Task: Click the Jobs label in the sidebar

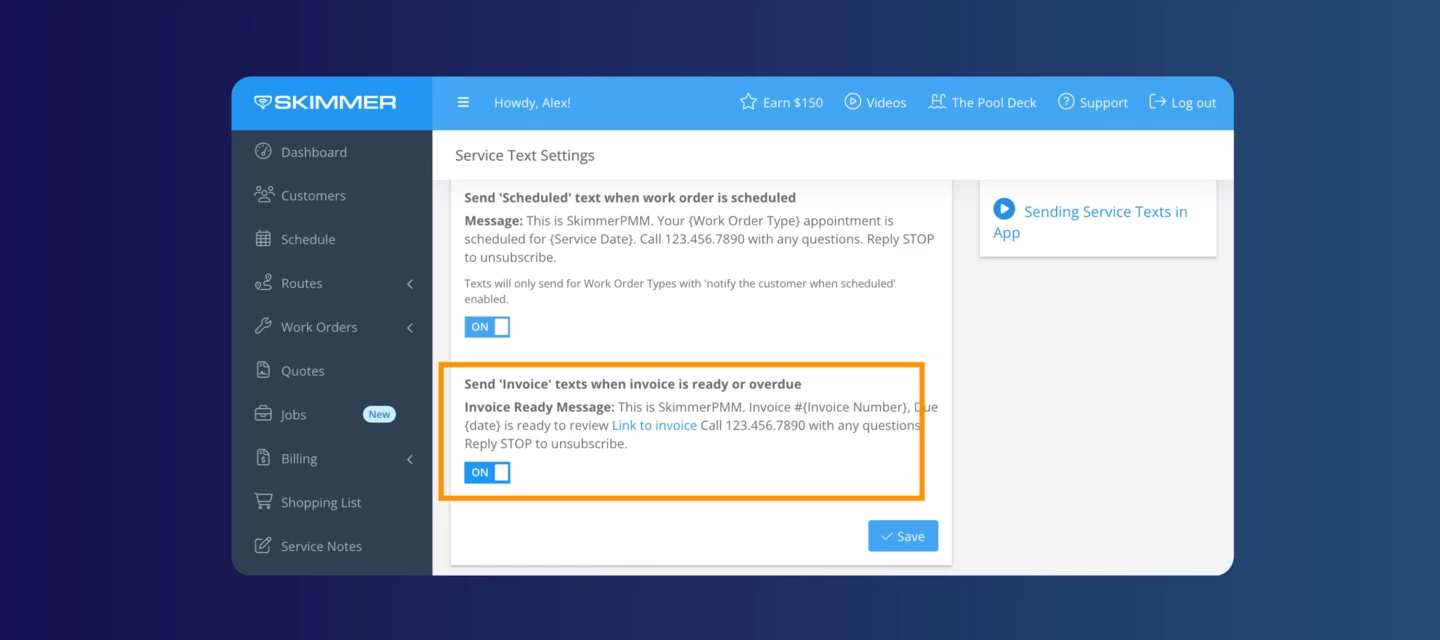Action: (294, 415)
